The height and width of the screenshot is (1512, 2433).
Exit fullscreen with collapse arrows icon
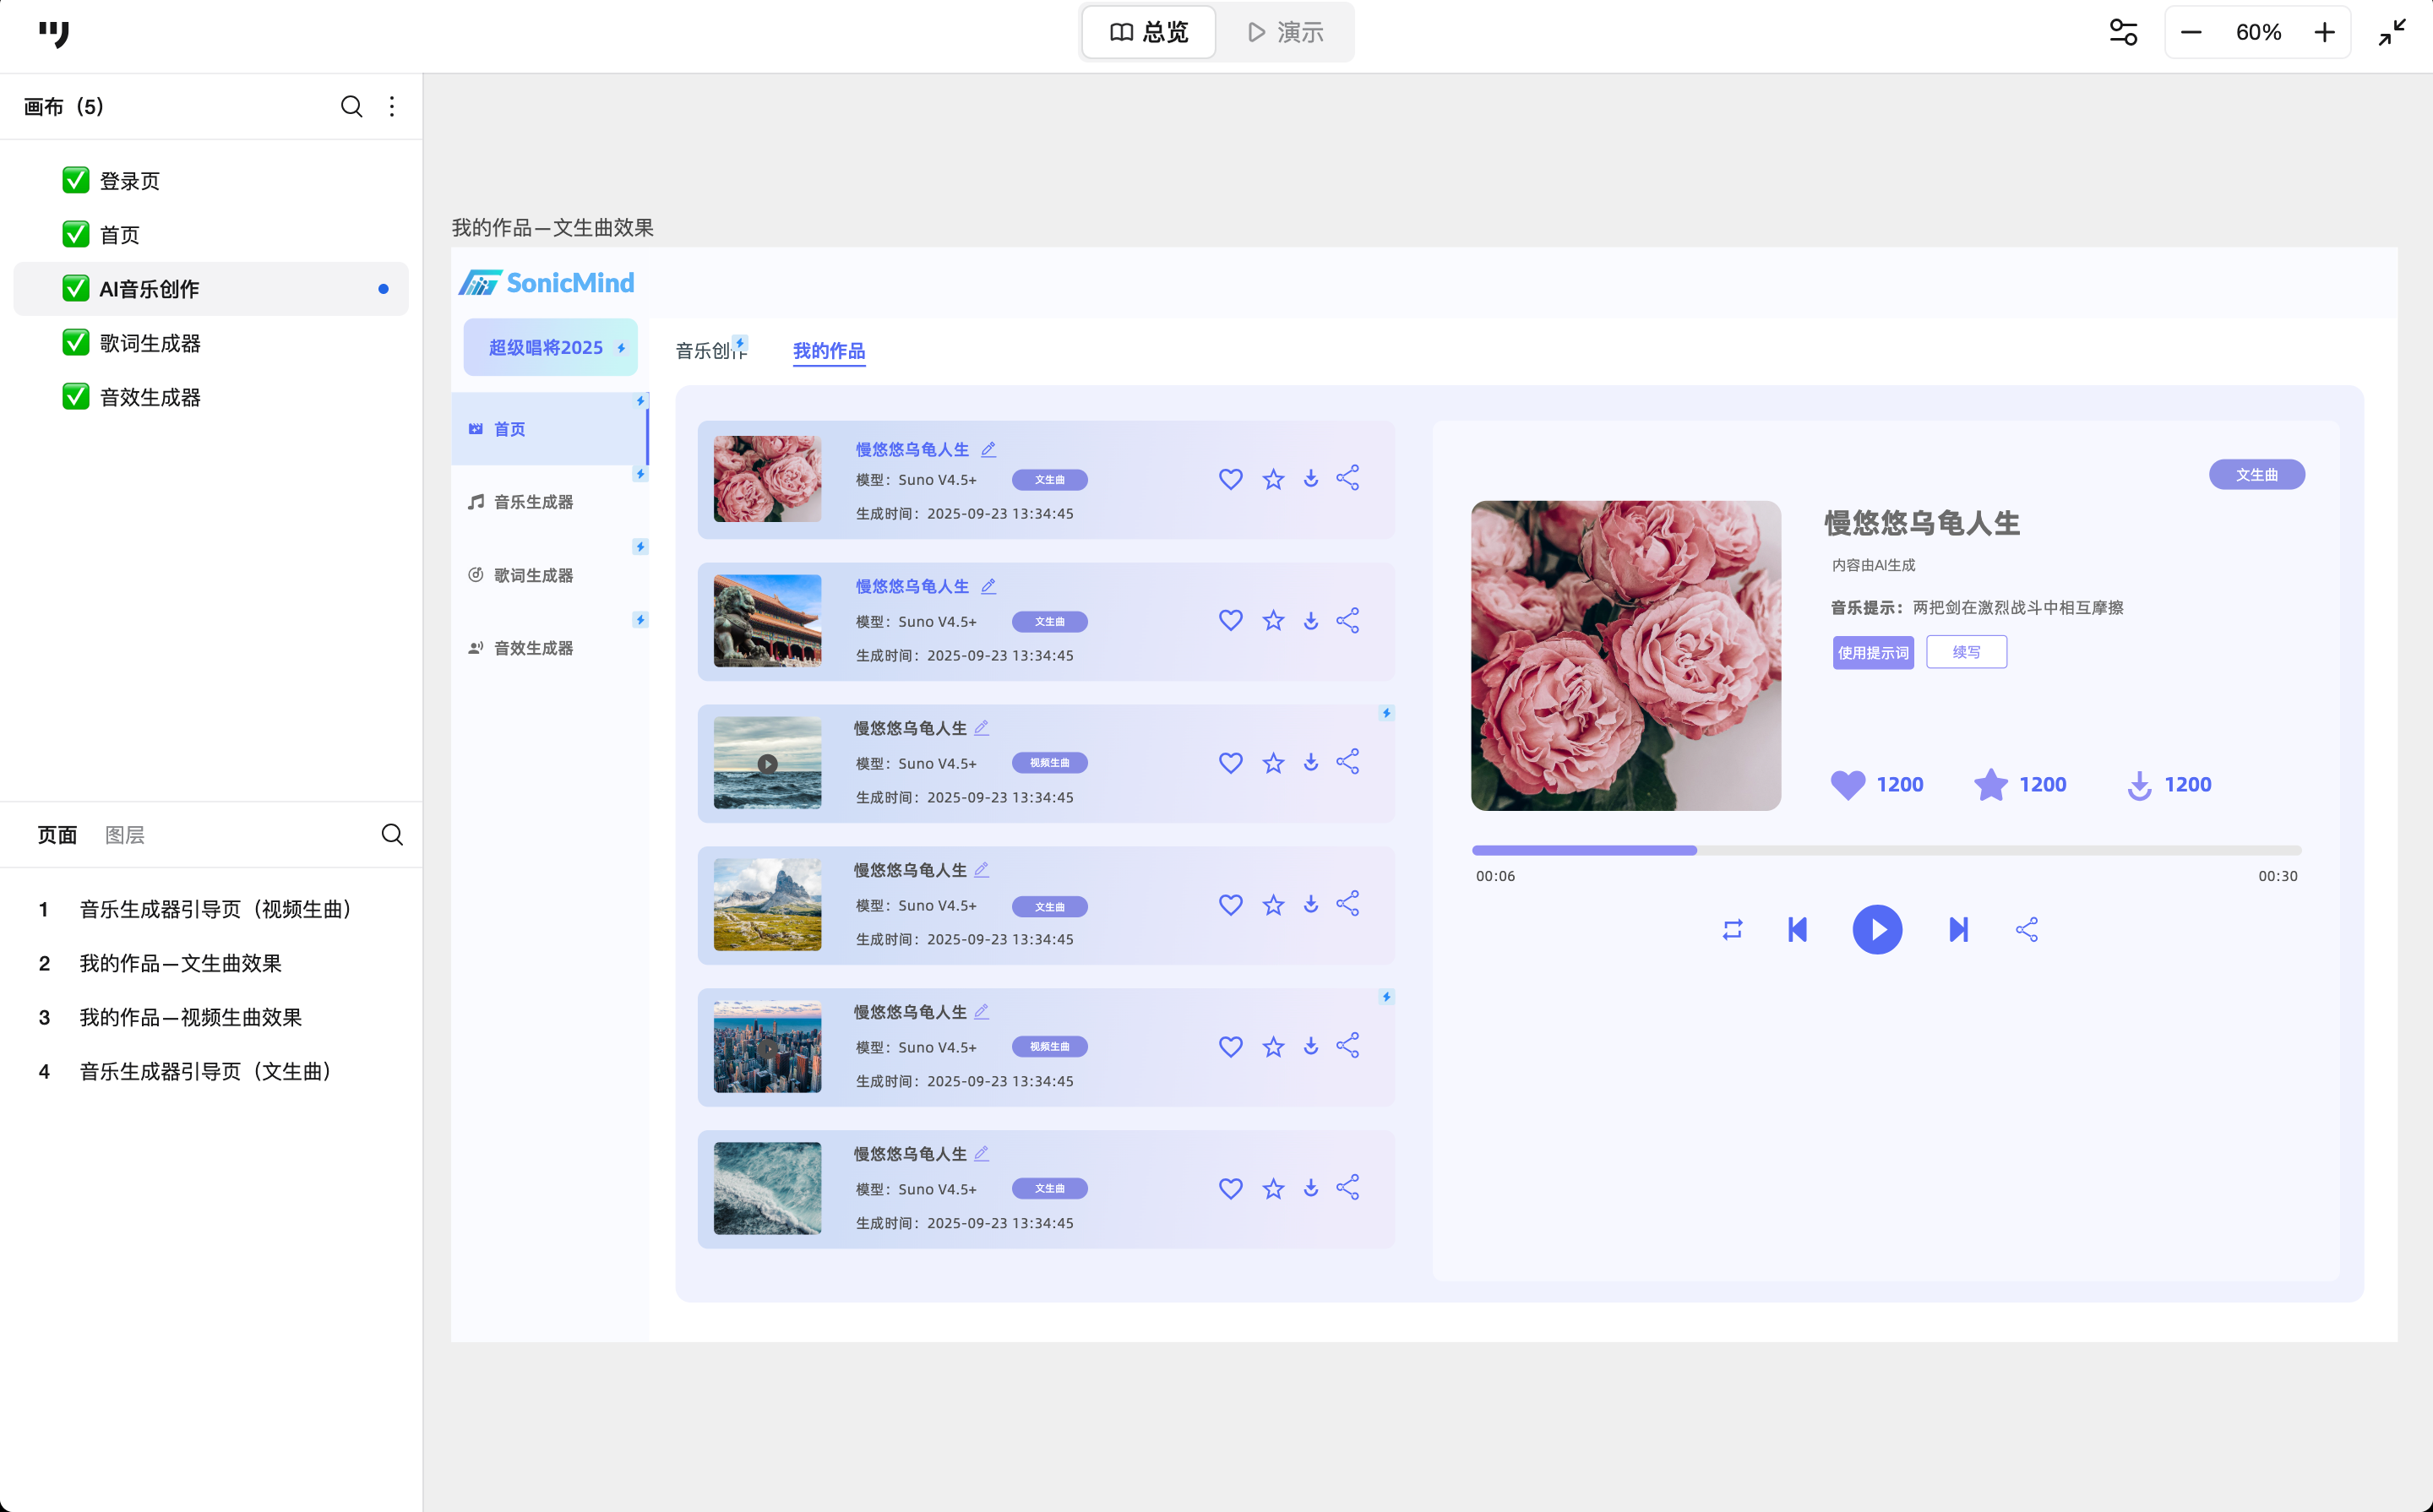pos(2392,32)
